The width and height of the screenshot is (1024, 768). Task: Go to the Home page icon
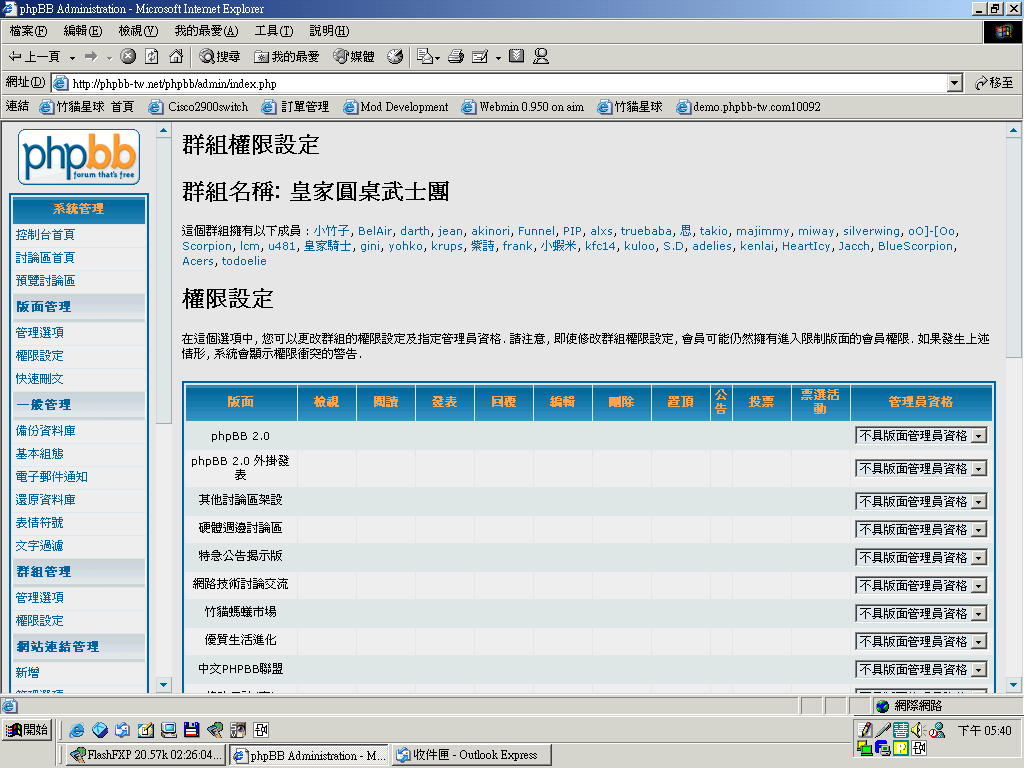click(176, 57)
